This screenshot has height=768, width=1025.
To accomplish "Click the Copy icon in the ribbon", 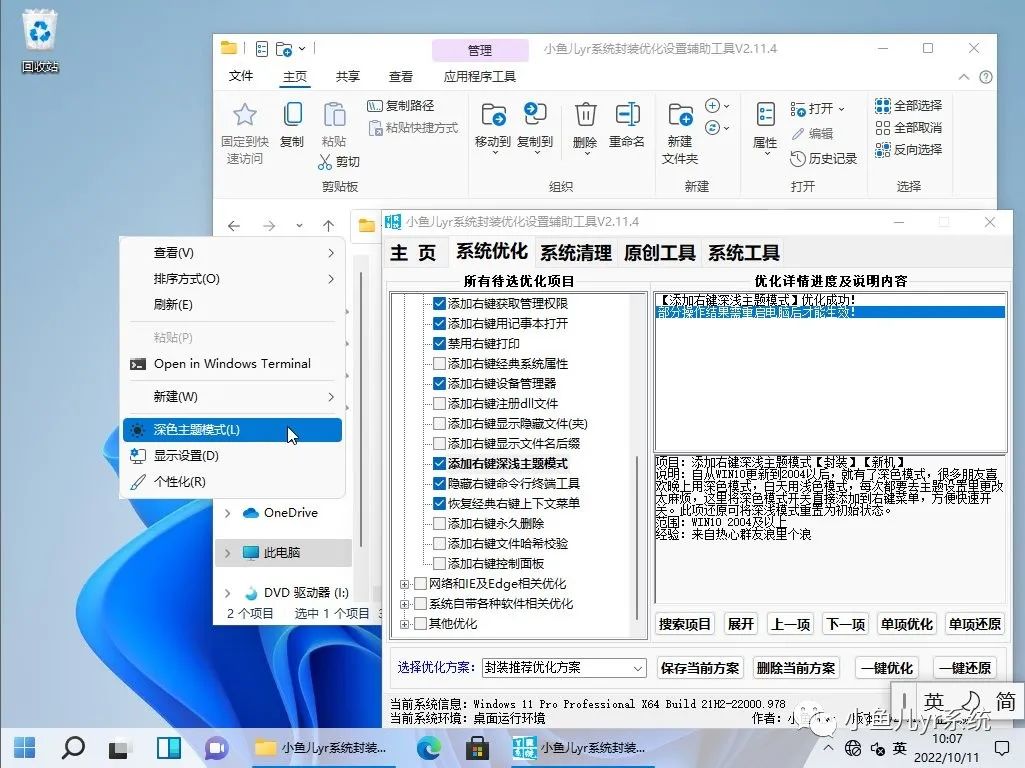I will [292, 115].
